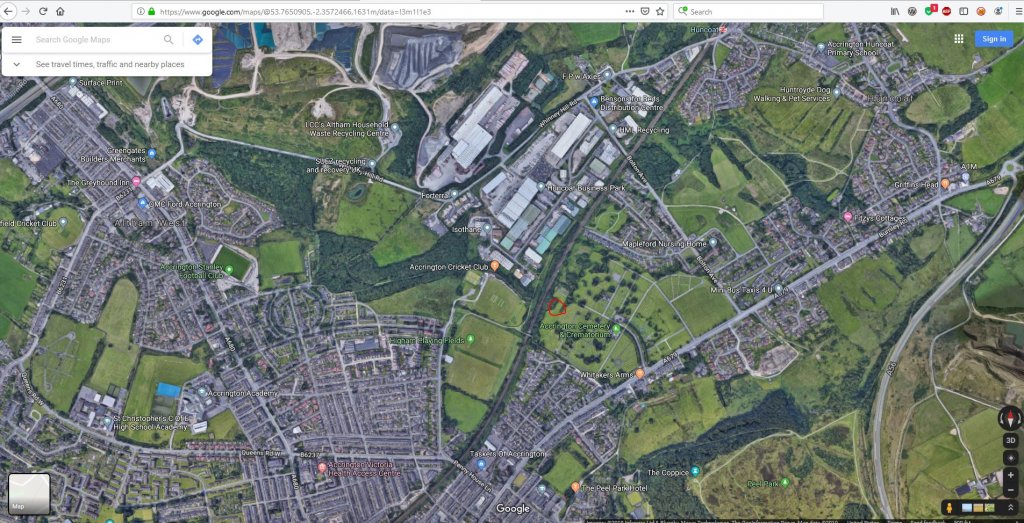Expand travel times, traffic and nearby places
This screenshot has width=1024, height=523.
(x=17, y=64)
